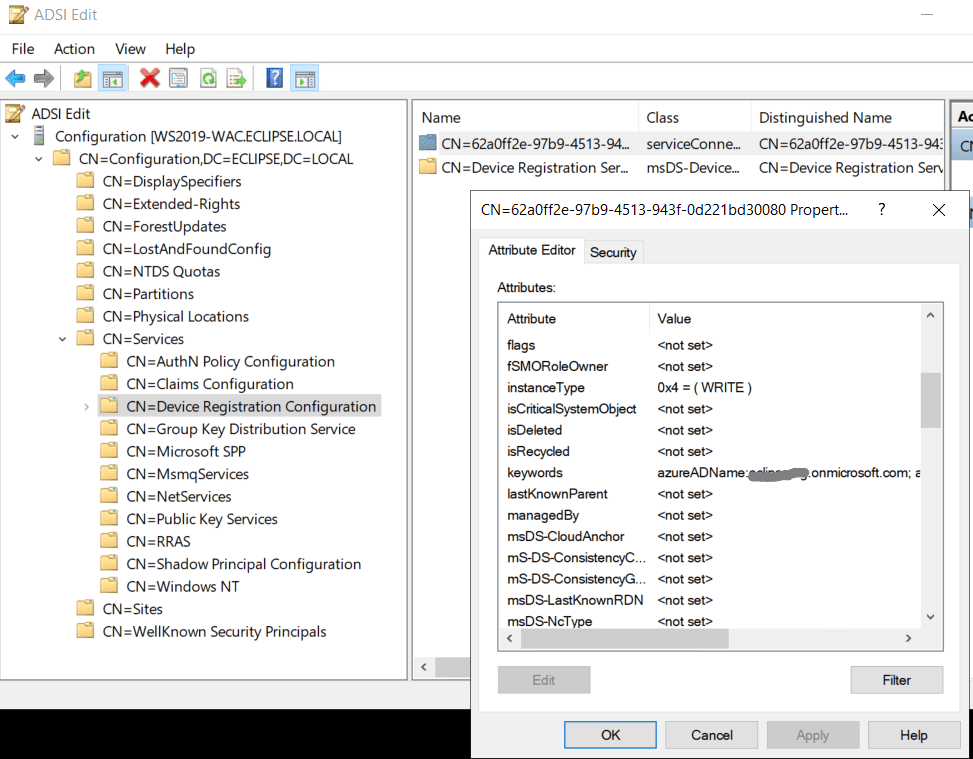Click the Distinguished Name column header
This screenshot has height=759, width=973.
click(825, 118)
